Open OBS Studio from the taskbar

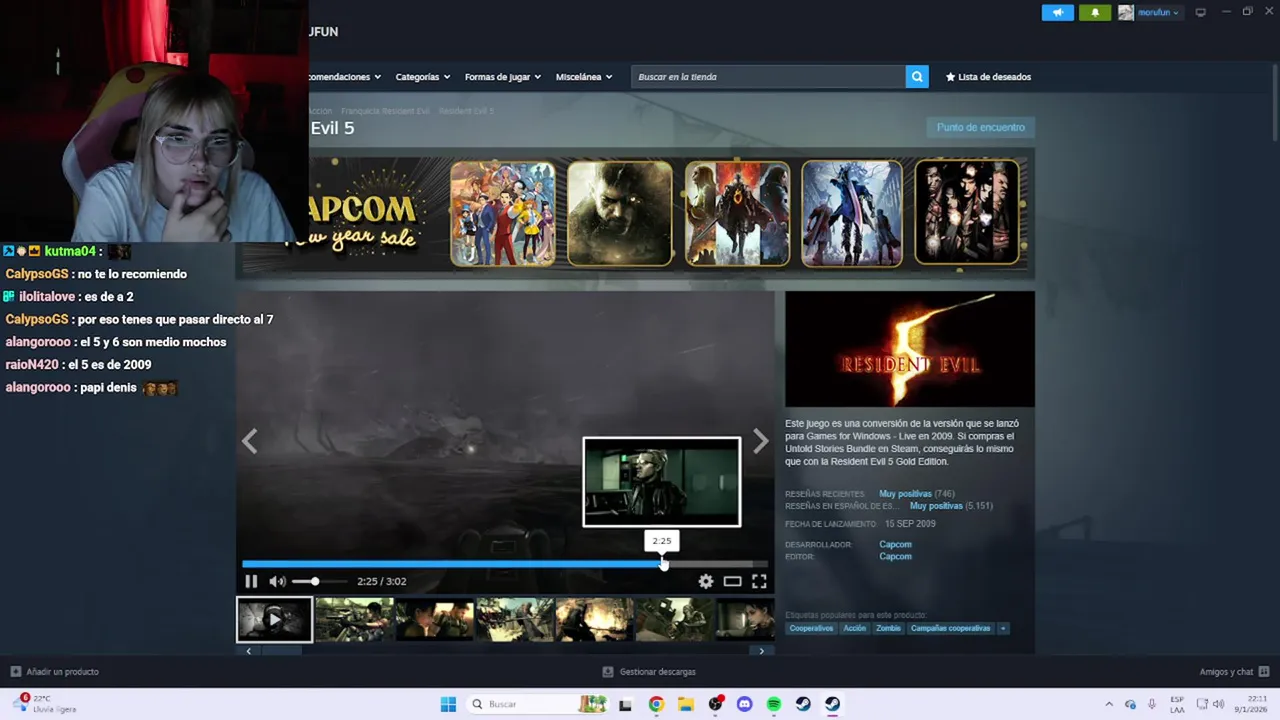coord(715,704)
